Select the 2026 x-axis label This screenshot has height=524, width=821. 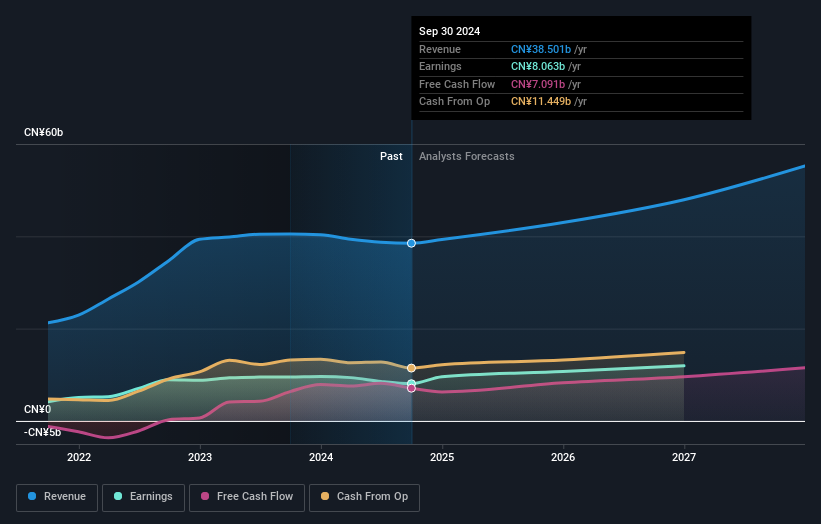coord(563,458)
